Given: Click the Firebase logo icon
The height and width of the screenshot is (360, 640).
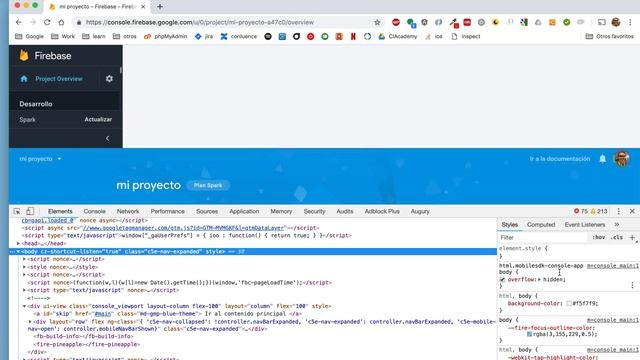Looking at the screenshot, I should coord(24,56).
